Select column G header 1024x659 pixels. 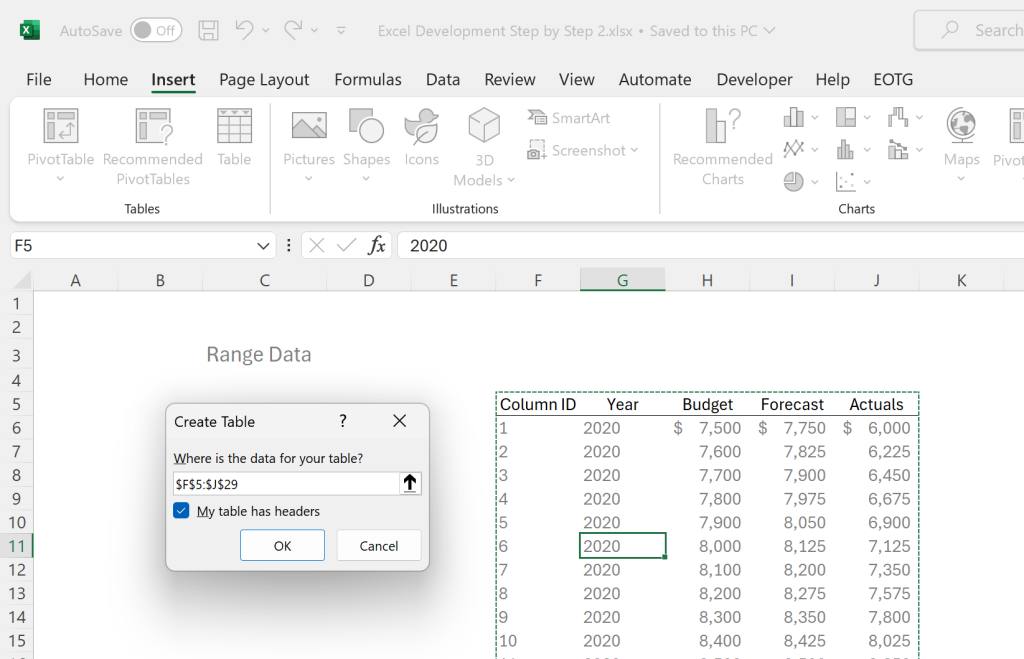(622, 280)
